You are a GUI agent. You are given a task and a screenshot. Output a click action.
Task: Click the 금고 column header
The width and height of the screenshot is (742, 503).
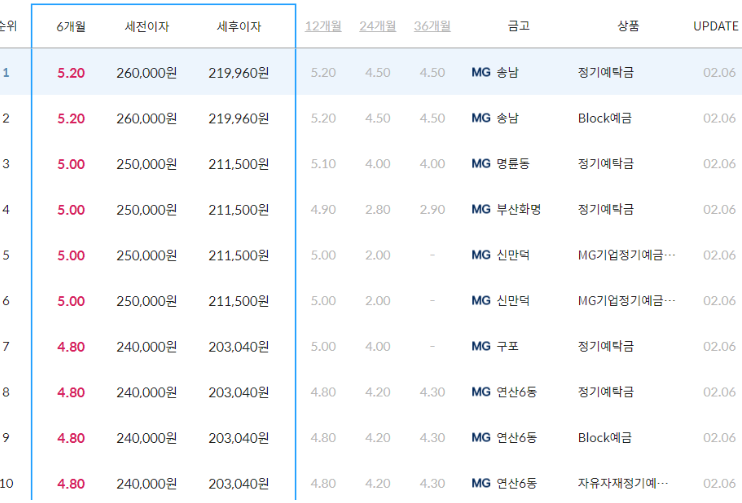[519, 26]
